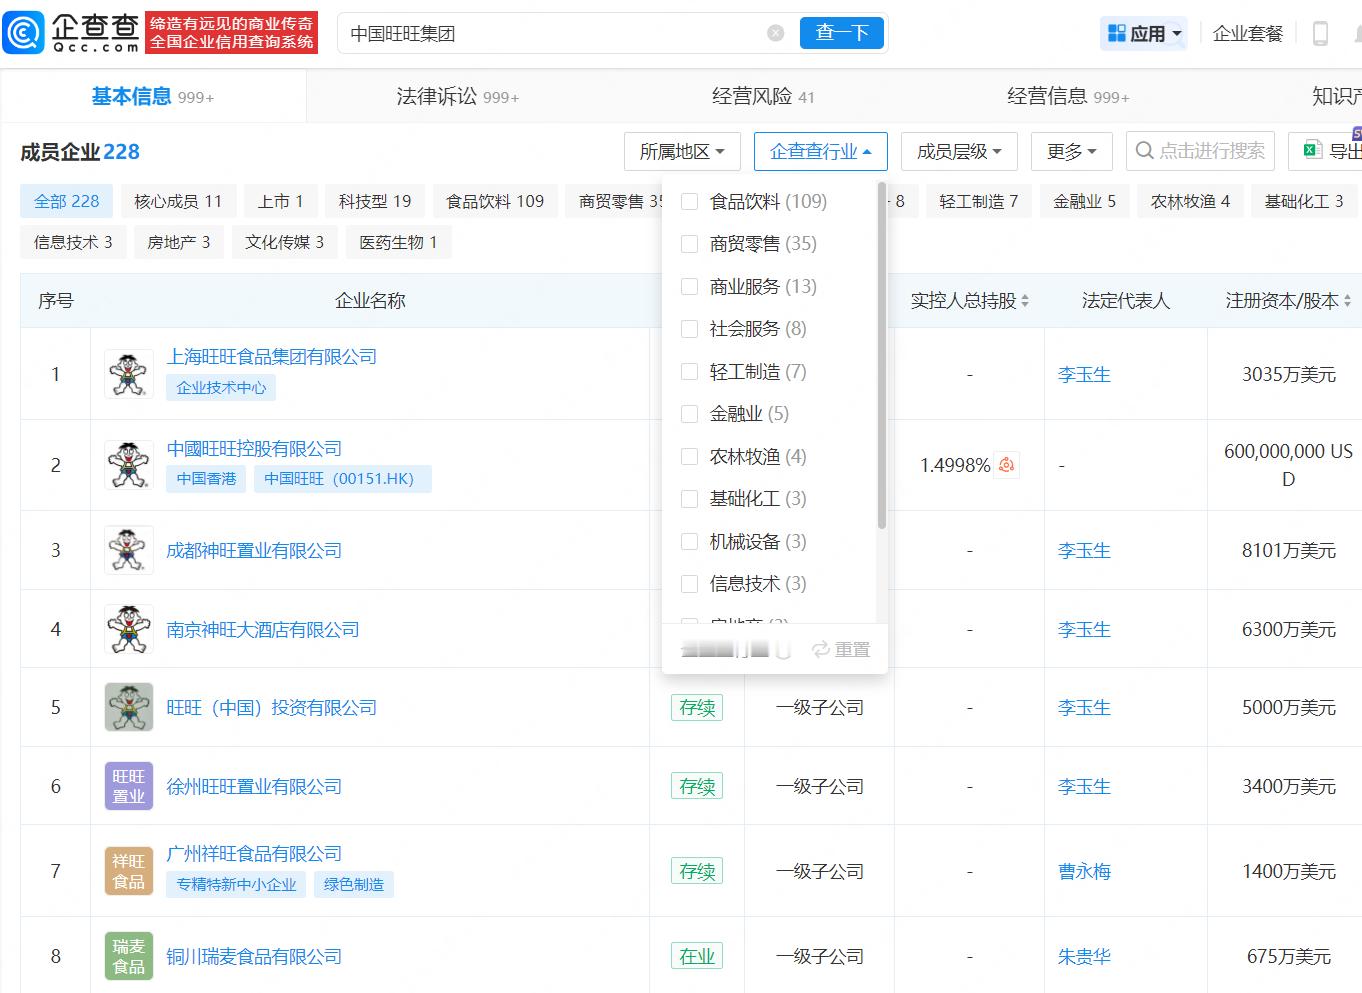The height and width of the screenshot is (993, 1362).
Task: Select the 上市 1 filter tag
Action: [x=280, y=201]
